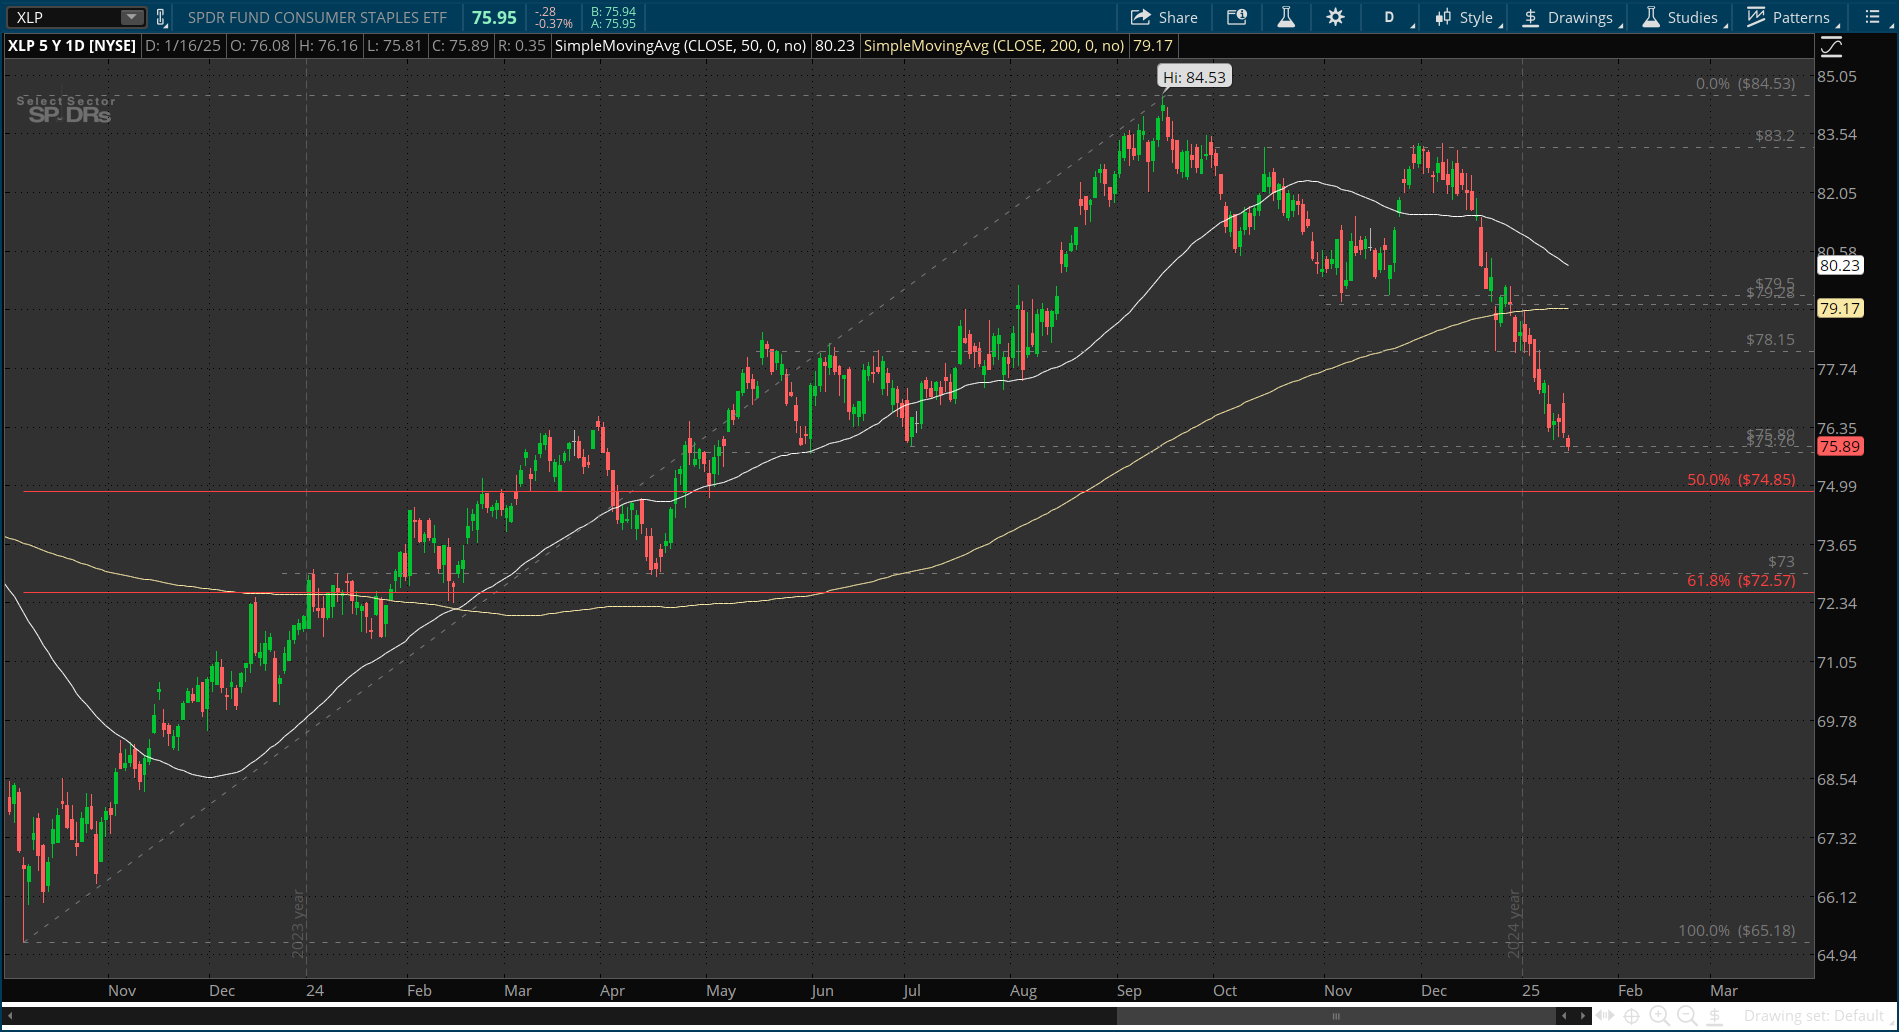Click the scroll left arrow on the time axis

1565,1017
